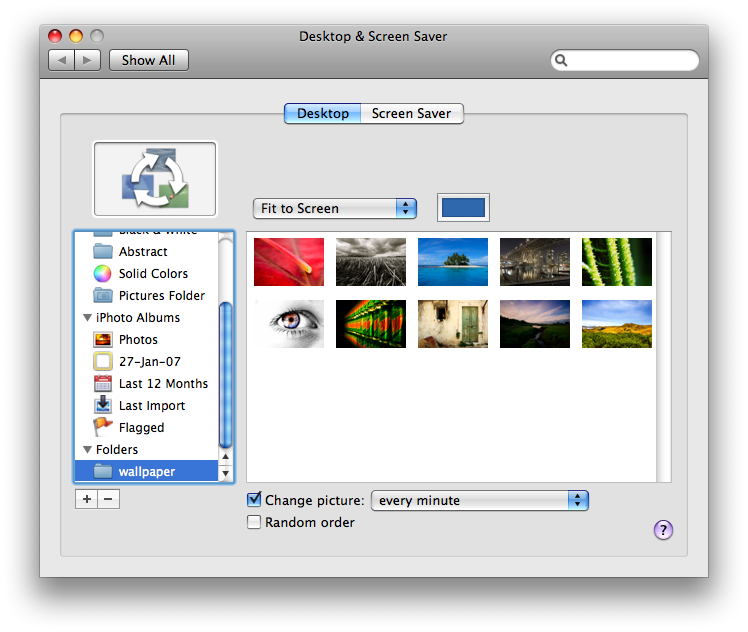
Task: Add a folder with the plus button
Action: [86, 499]
